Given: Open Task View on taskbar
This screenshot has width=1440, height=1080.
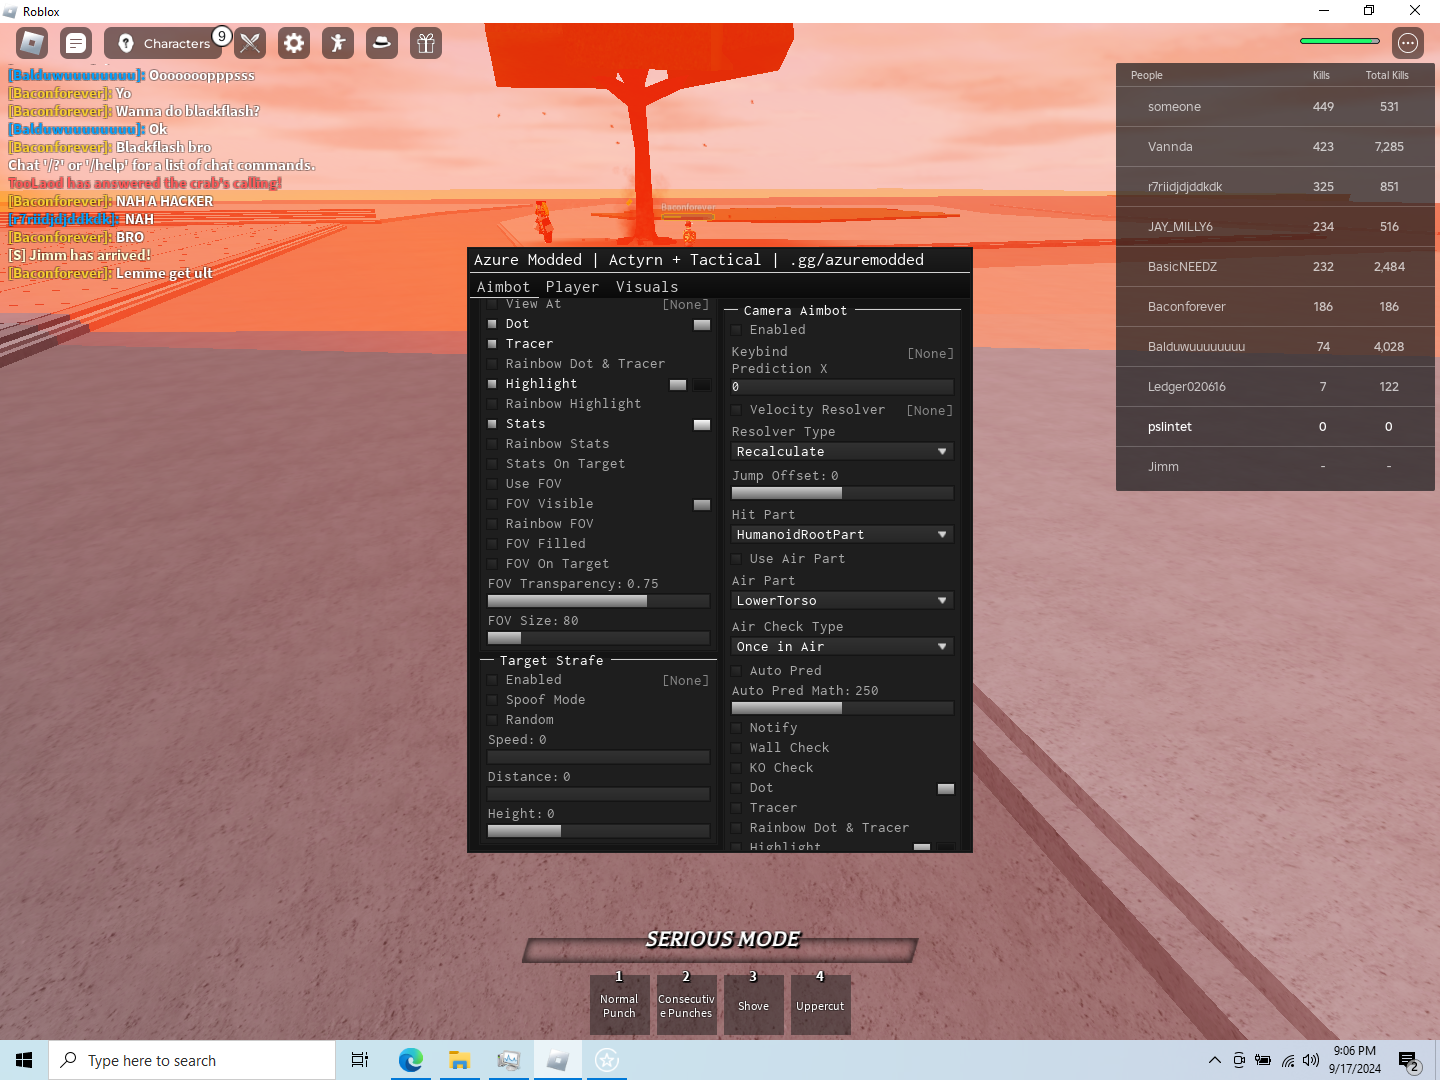Looking at the screenshot, I should (360, 1060).
